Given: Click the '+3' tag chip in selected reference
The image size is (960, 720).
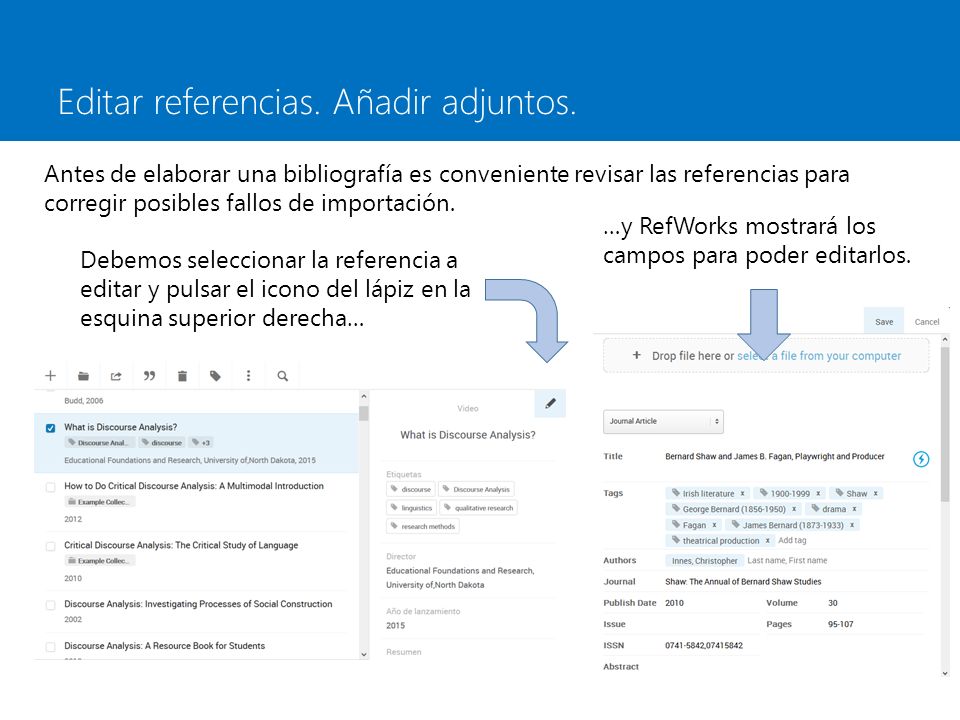Looking at the screenshot, I should click(201, 443).
